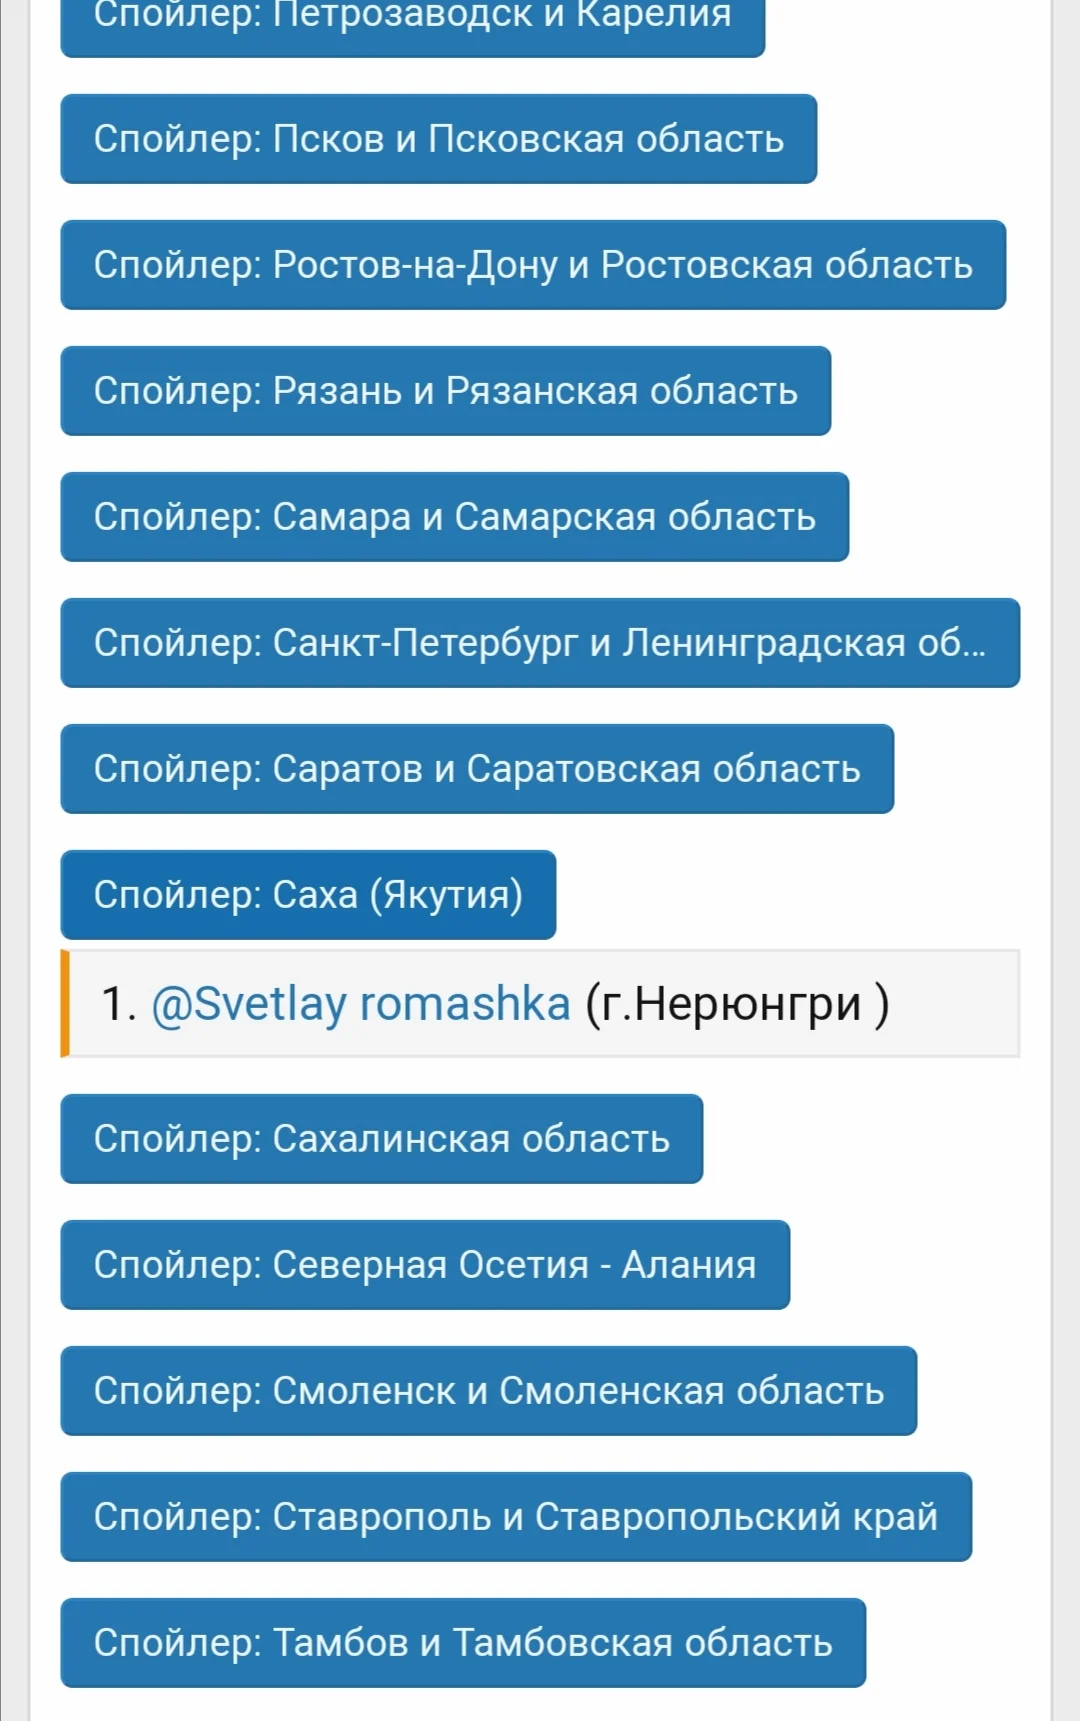The image size is (1080, 1721).
Task: Open the Ставрополь и Ставропольский край spoiler
Action: click(514, 1517)
